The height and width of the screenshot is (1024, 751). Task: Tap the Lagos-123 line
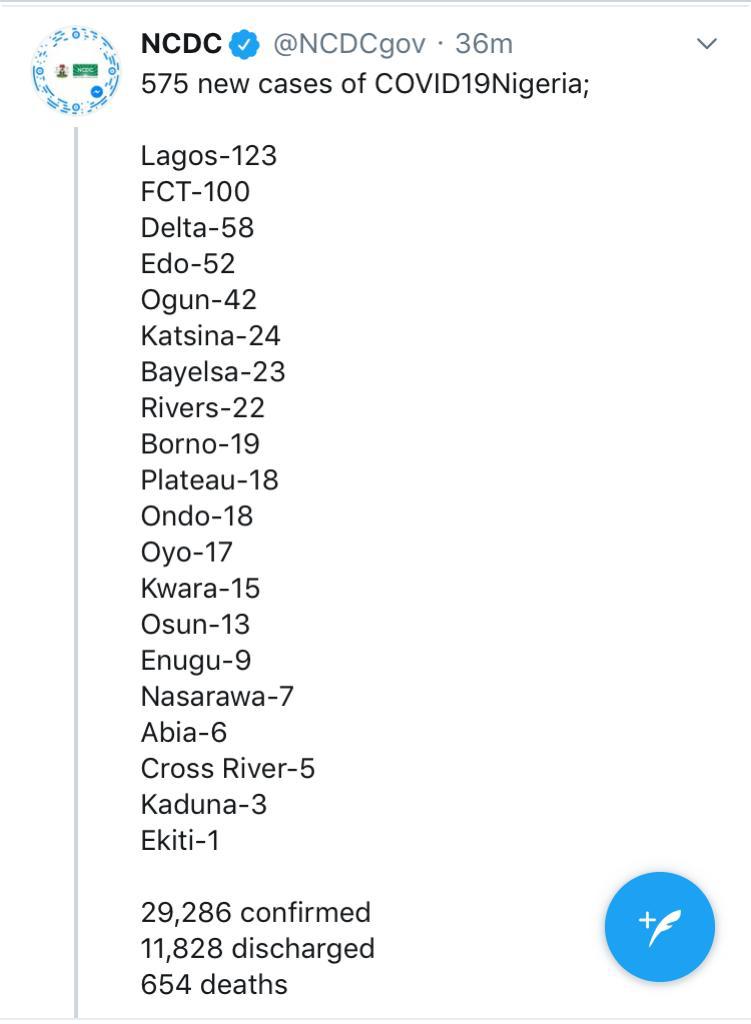click(x=209, y=156)
